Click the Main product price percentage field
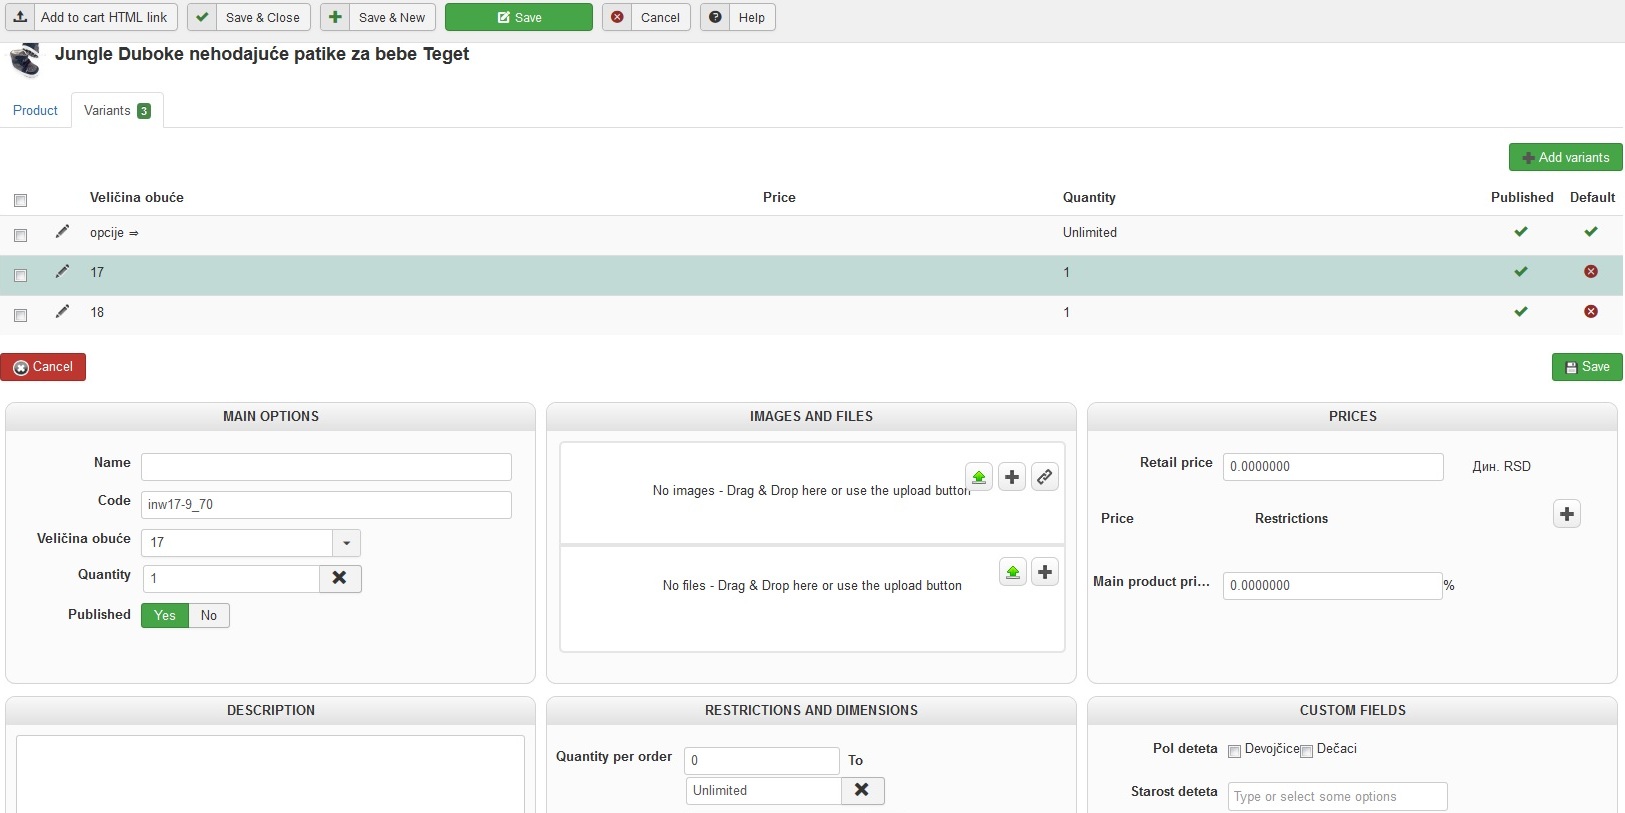 tap(1332, 586)
